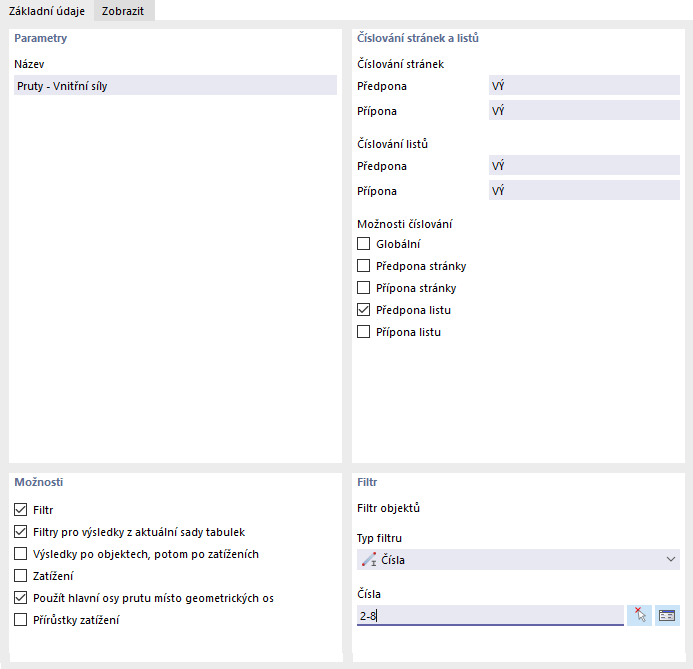
Task: Focus the sheet numbering Přípona field
Action: coord(583,191)
